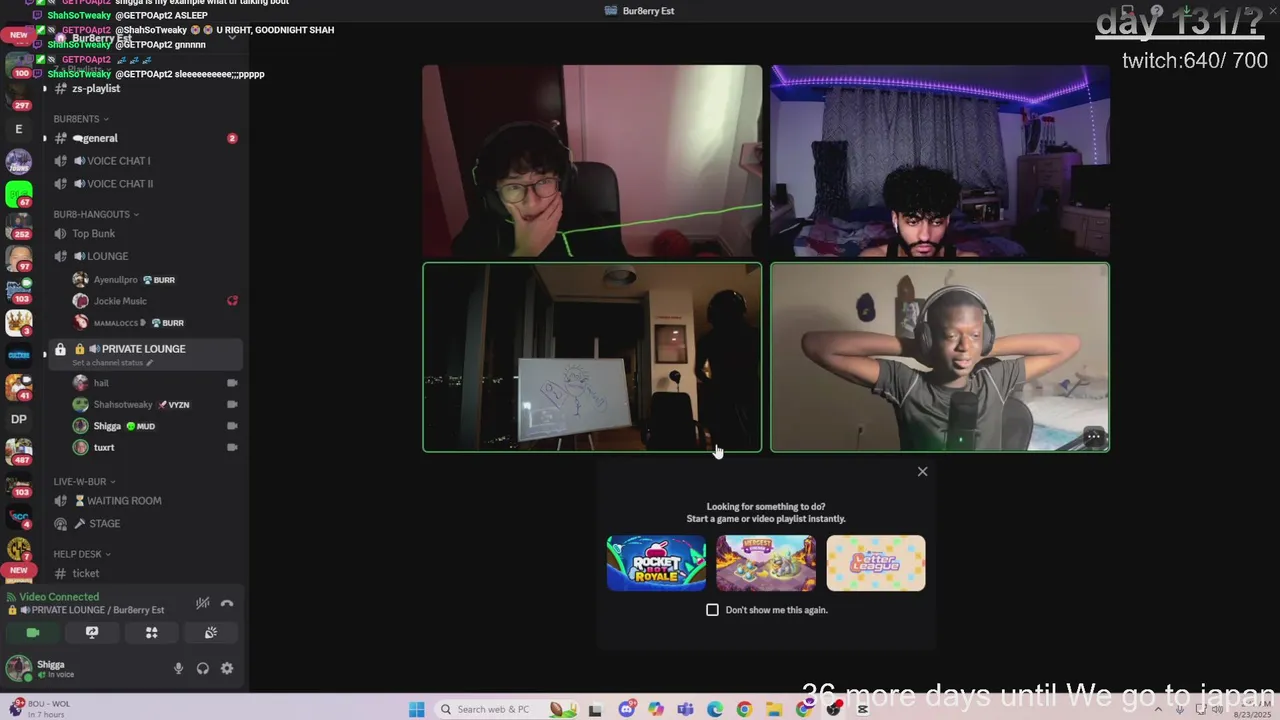Screen dimensions: 1280x720
Task: Open crown server icon with 3 badge
Action: tap(19, 322)
